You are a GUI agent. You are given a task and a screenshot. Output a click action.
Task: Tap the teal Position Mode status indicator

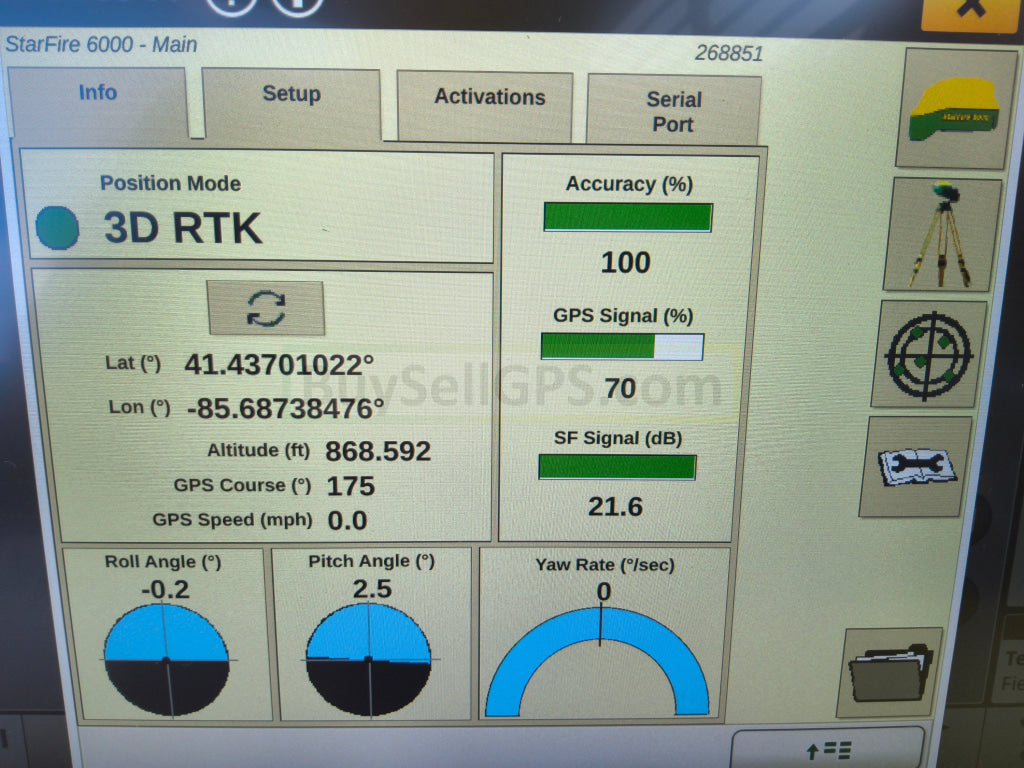click(57, 227)
